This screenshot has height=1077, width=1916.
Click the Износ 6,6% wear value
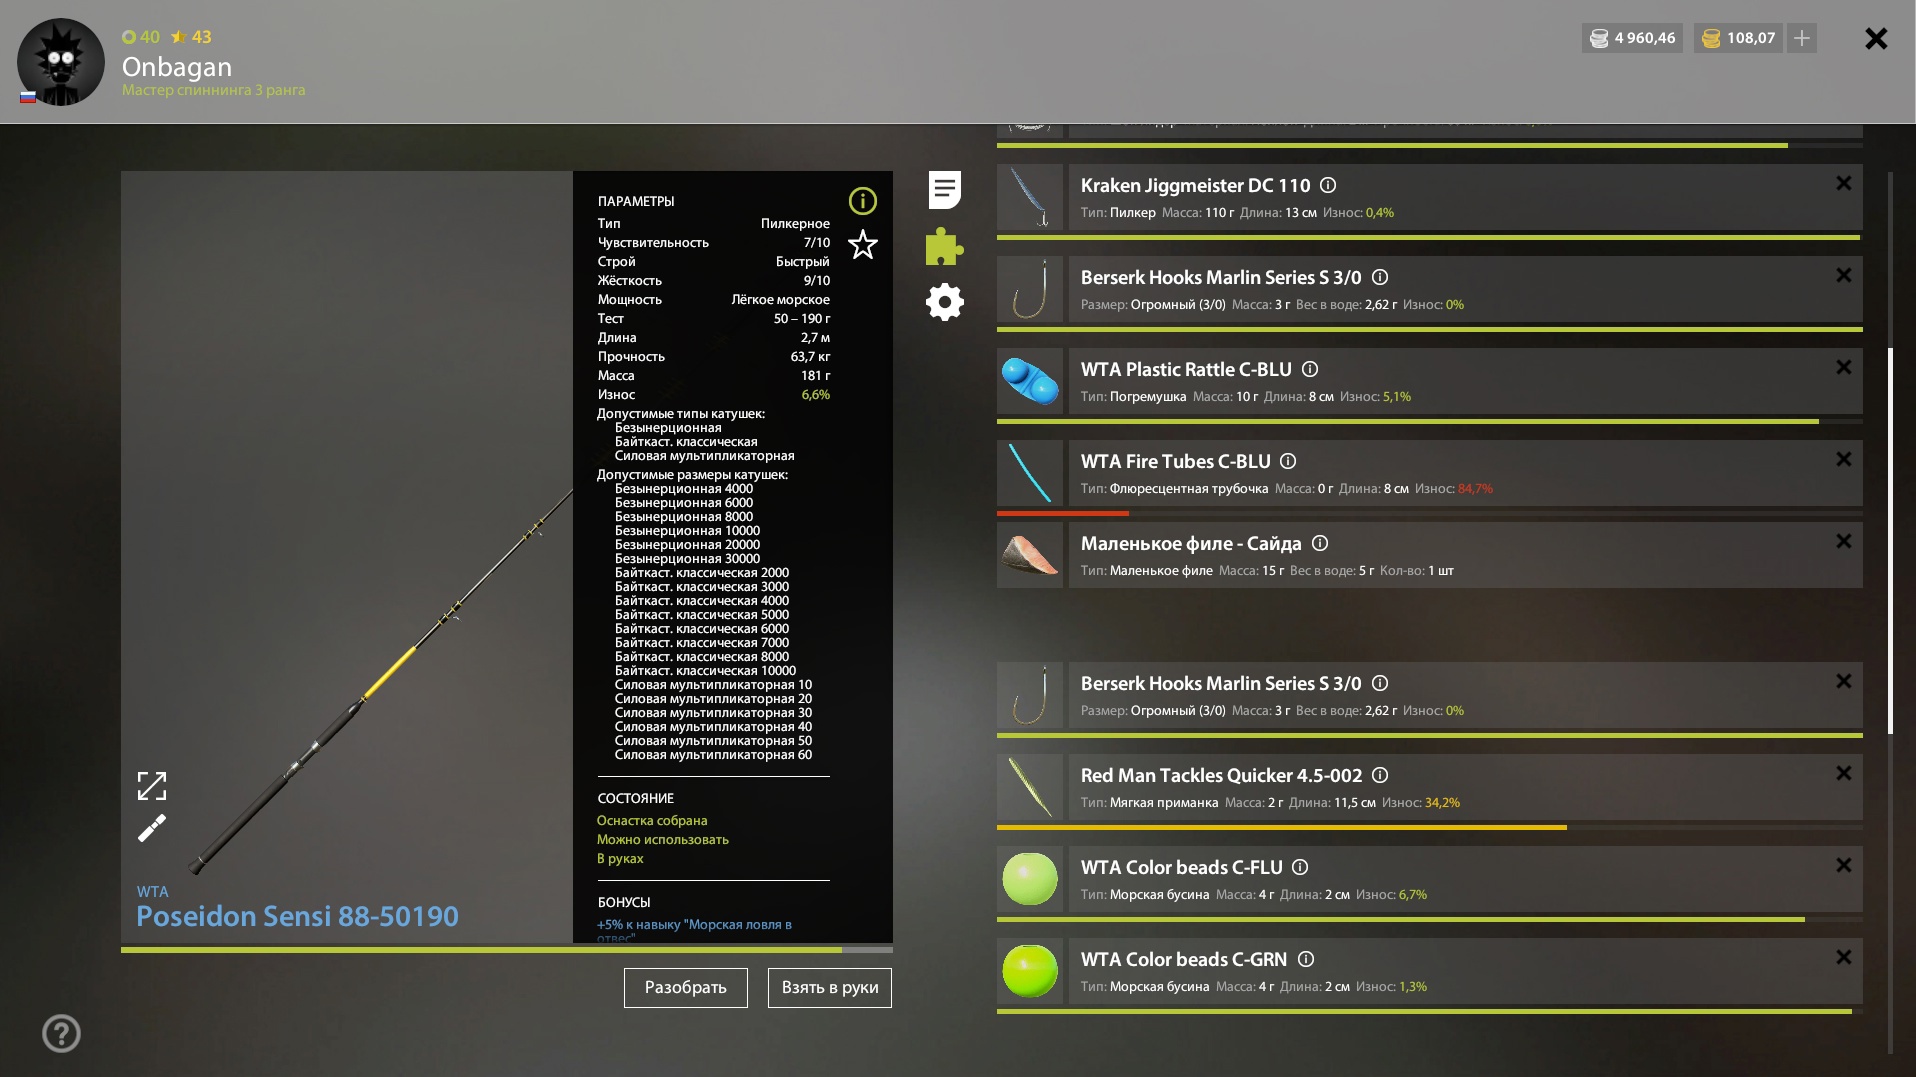pos(815,395)
